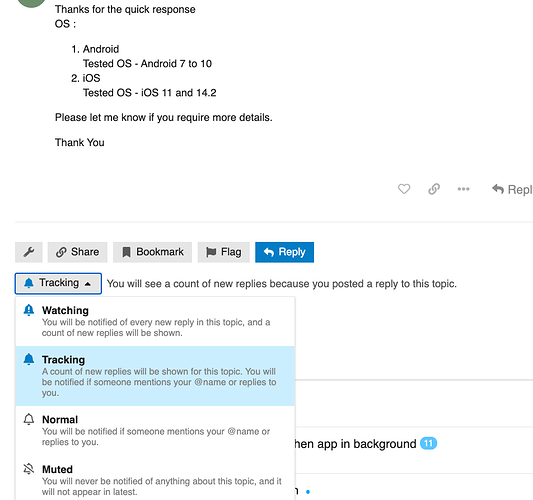
Task: Open suggested topic about app in background
Action: click(x=356, y=444)
